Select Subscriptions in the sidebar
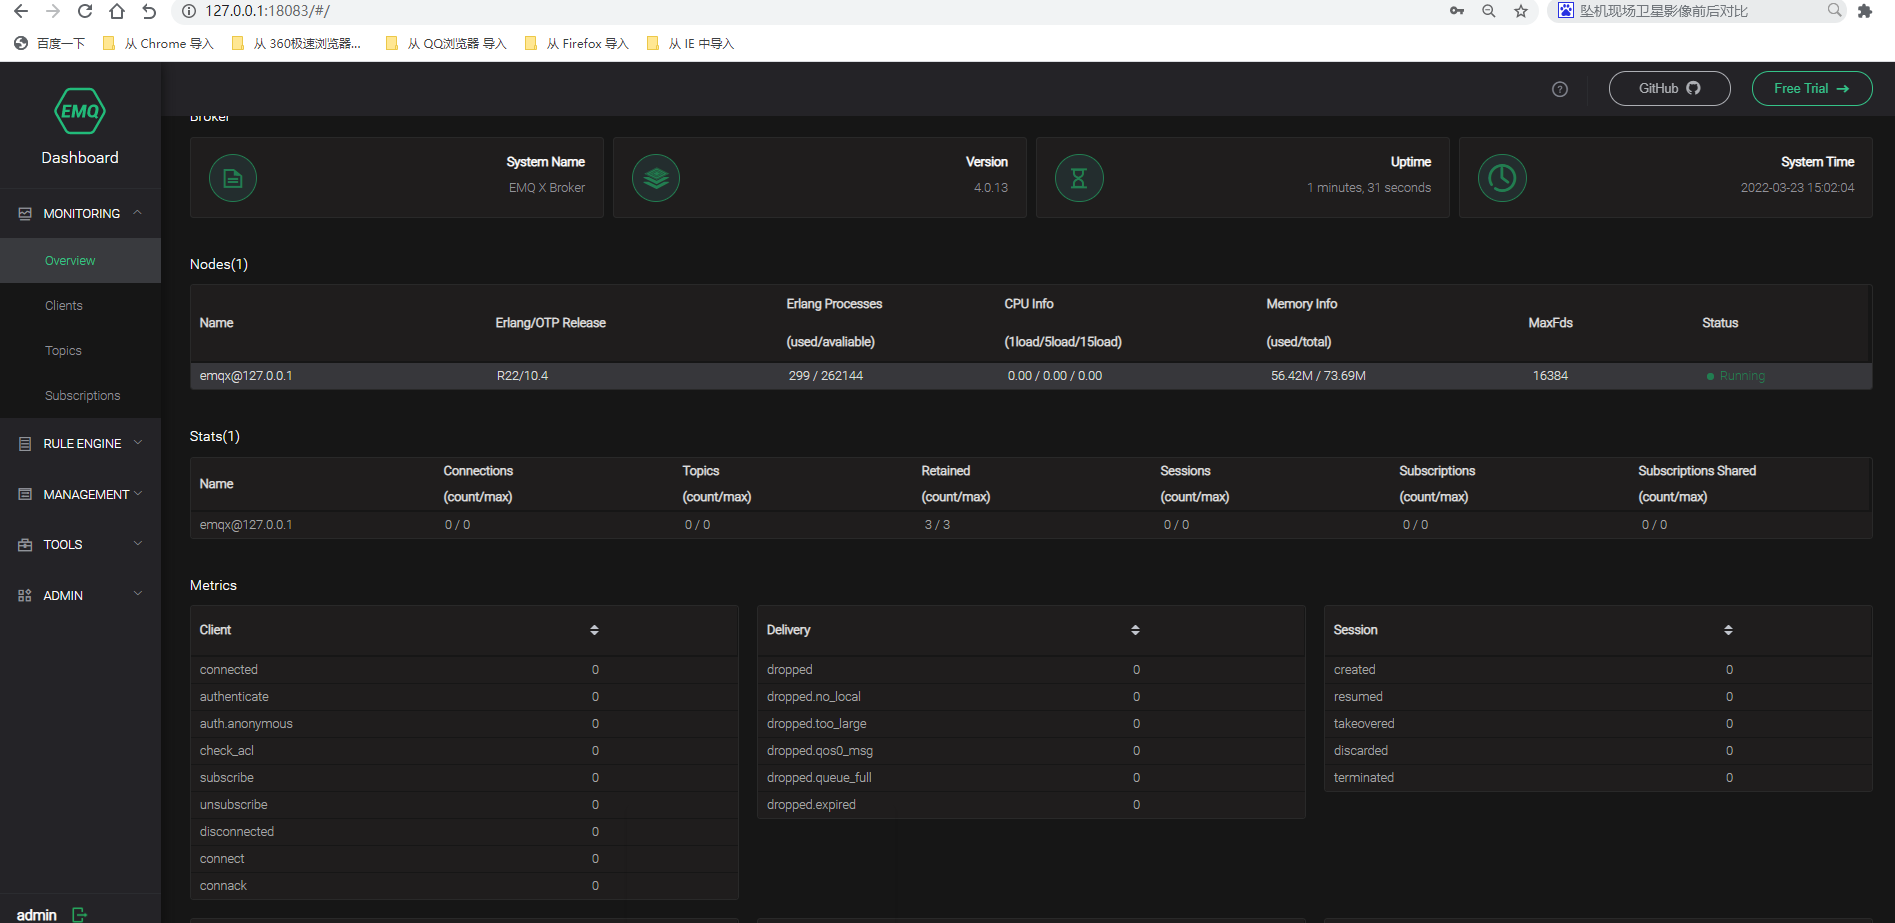Screen dimensions: 1895x923 (82, 395)
